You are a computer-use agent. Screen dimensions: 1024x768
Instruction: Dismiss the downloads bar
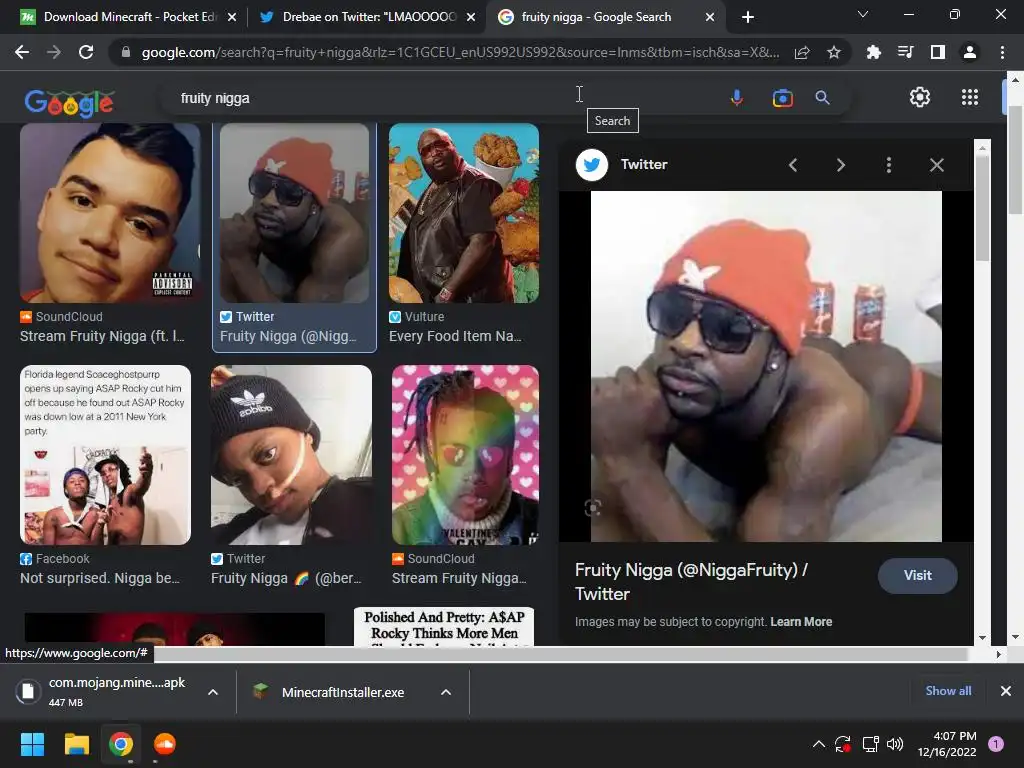pos(1006,691)
